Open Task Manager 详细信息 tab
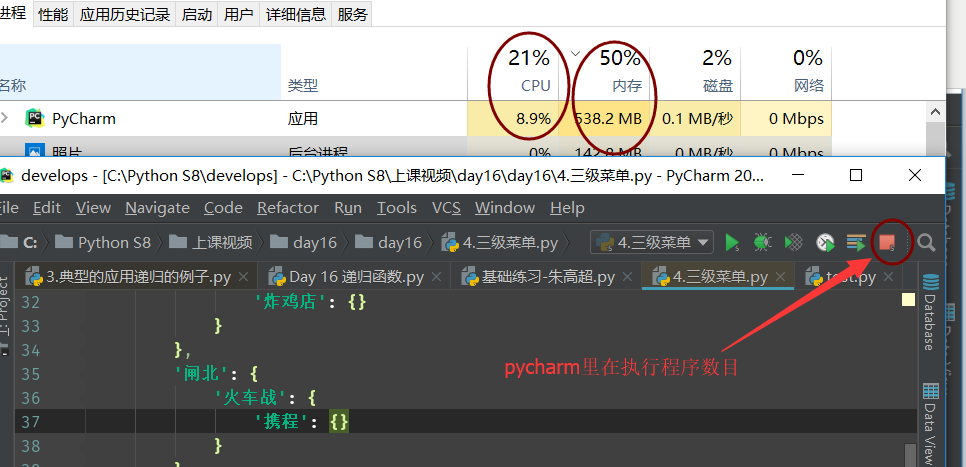Screen dimensions: 966x467 [x=296, y=15]
